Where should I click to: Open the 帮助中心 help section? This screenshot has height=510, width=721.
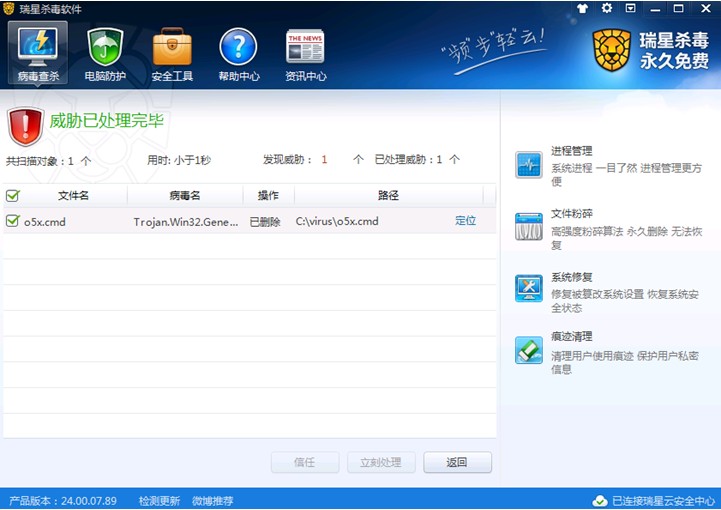[x=238, y=53]
